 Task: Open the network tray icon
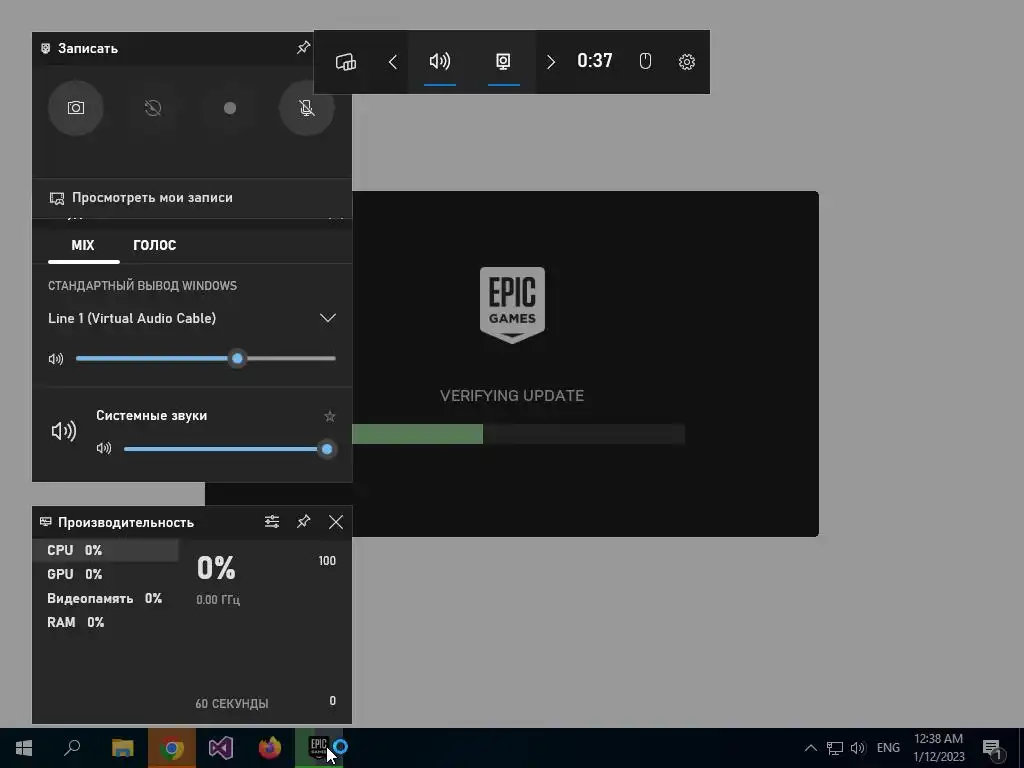pos(835,748)
